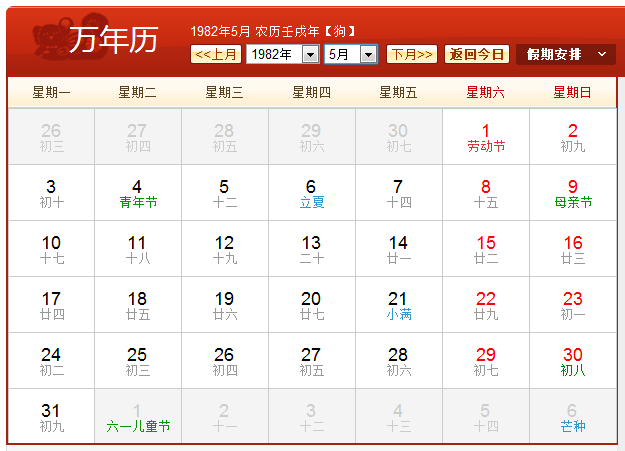This screenshot has height=451, width=625.
Task: Select May 16 廿三 cell
Action: (x=573, y=248)
